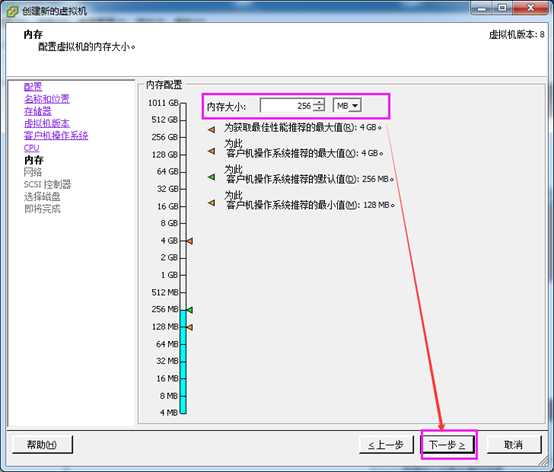
Task: Click the guest OS recommended maximum legend triangle
Action: coord(212,151)
